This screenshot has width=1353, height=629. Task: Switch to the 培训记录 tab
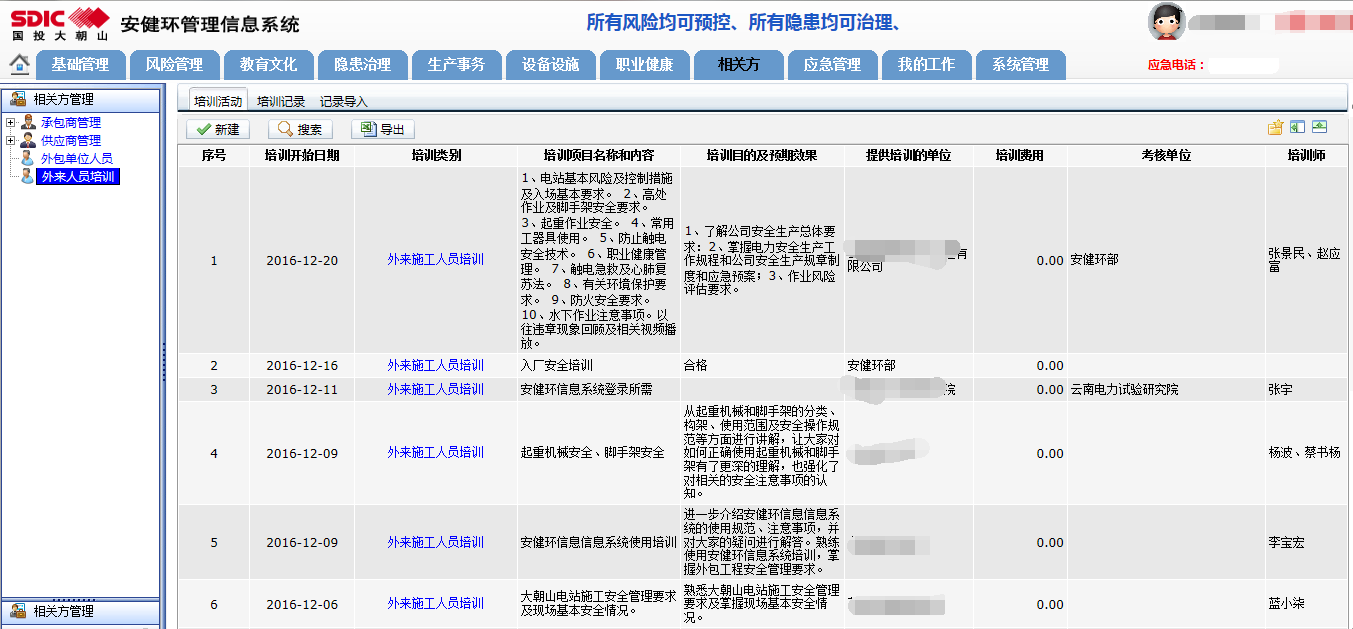pos(280,101)
